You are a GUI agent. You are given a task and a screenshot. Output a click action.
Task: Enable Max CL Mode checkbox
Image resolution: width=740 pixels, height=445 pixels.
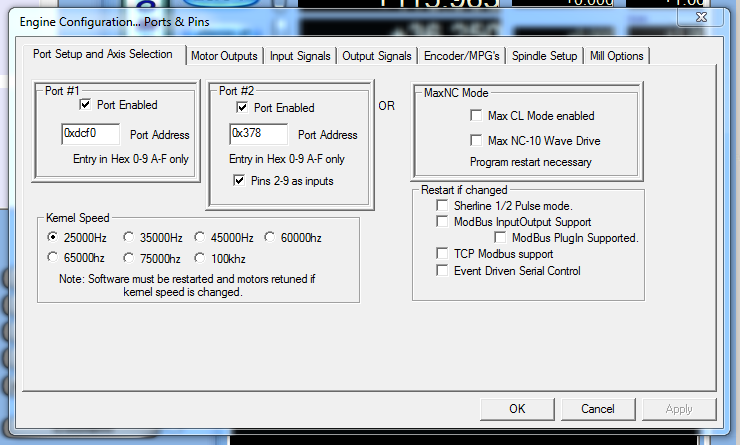point(476,116)
